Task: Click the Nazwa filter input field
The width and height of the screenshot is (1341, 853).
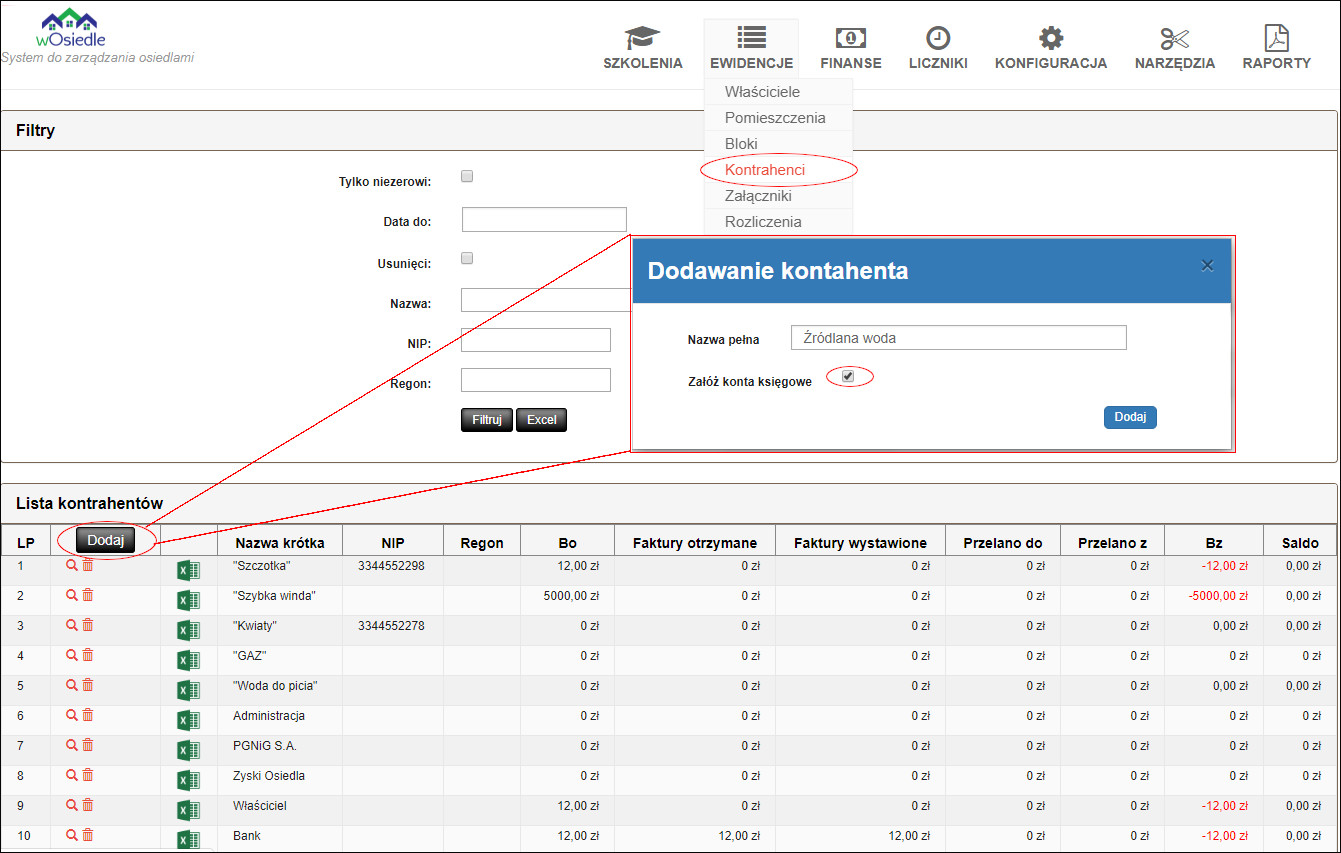Action: 546,300
